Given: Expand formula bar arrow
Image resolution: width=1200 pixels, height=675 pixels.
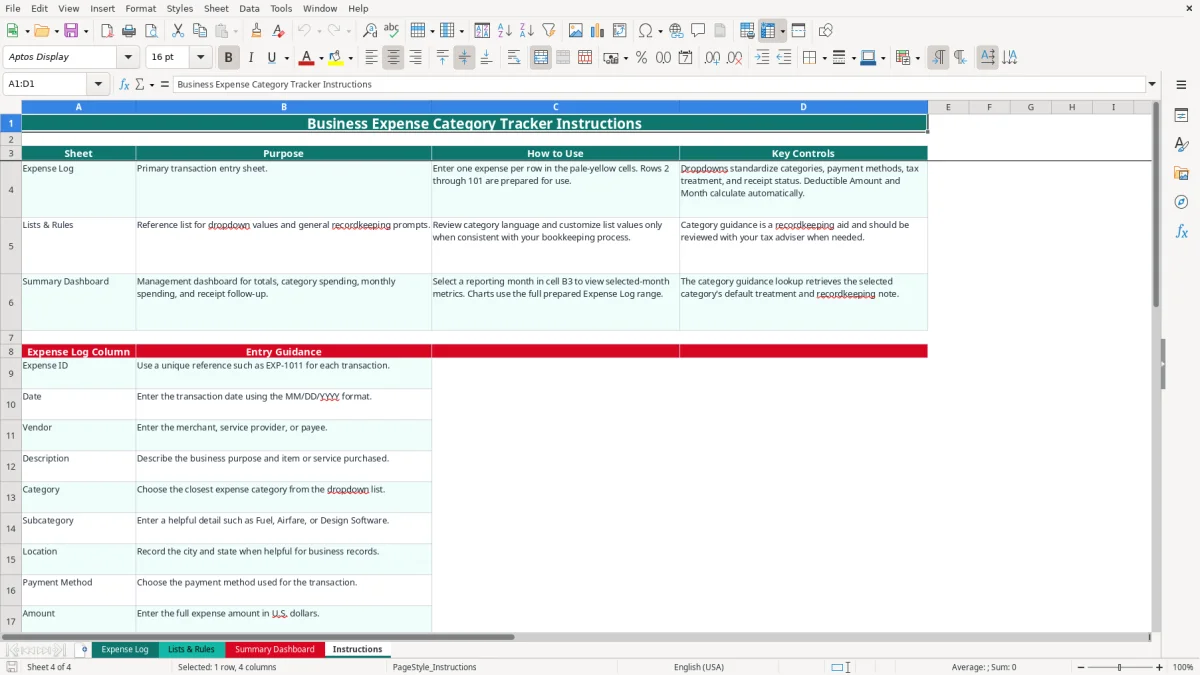Looking at the screenshot, I should [x=1152, y=84].
